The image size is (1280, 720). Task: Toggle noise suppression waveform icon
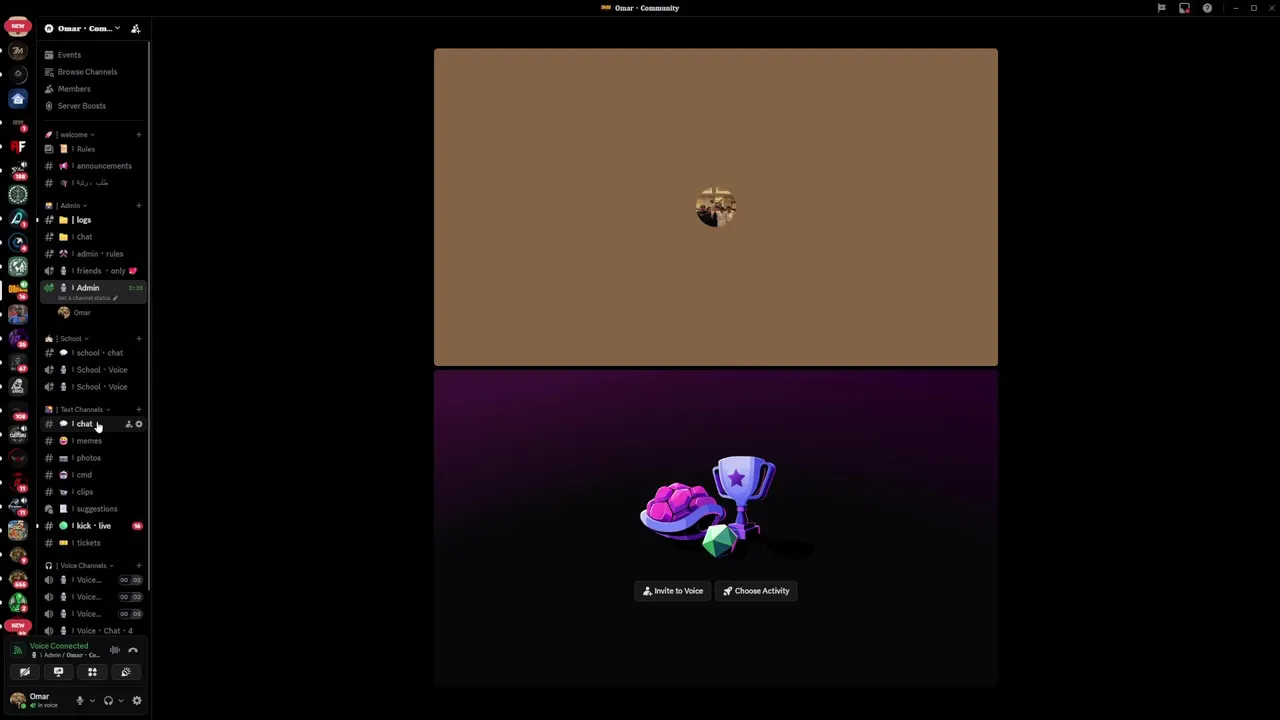pyautogui.click(x=115, y=650)
